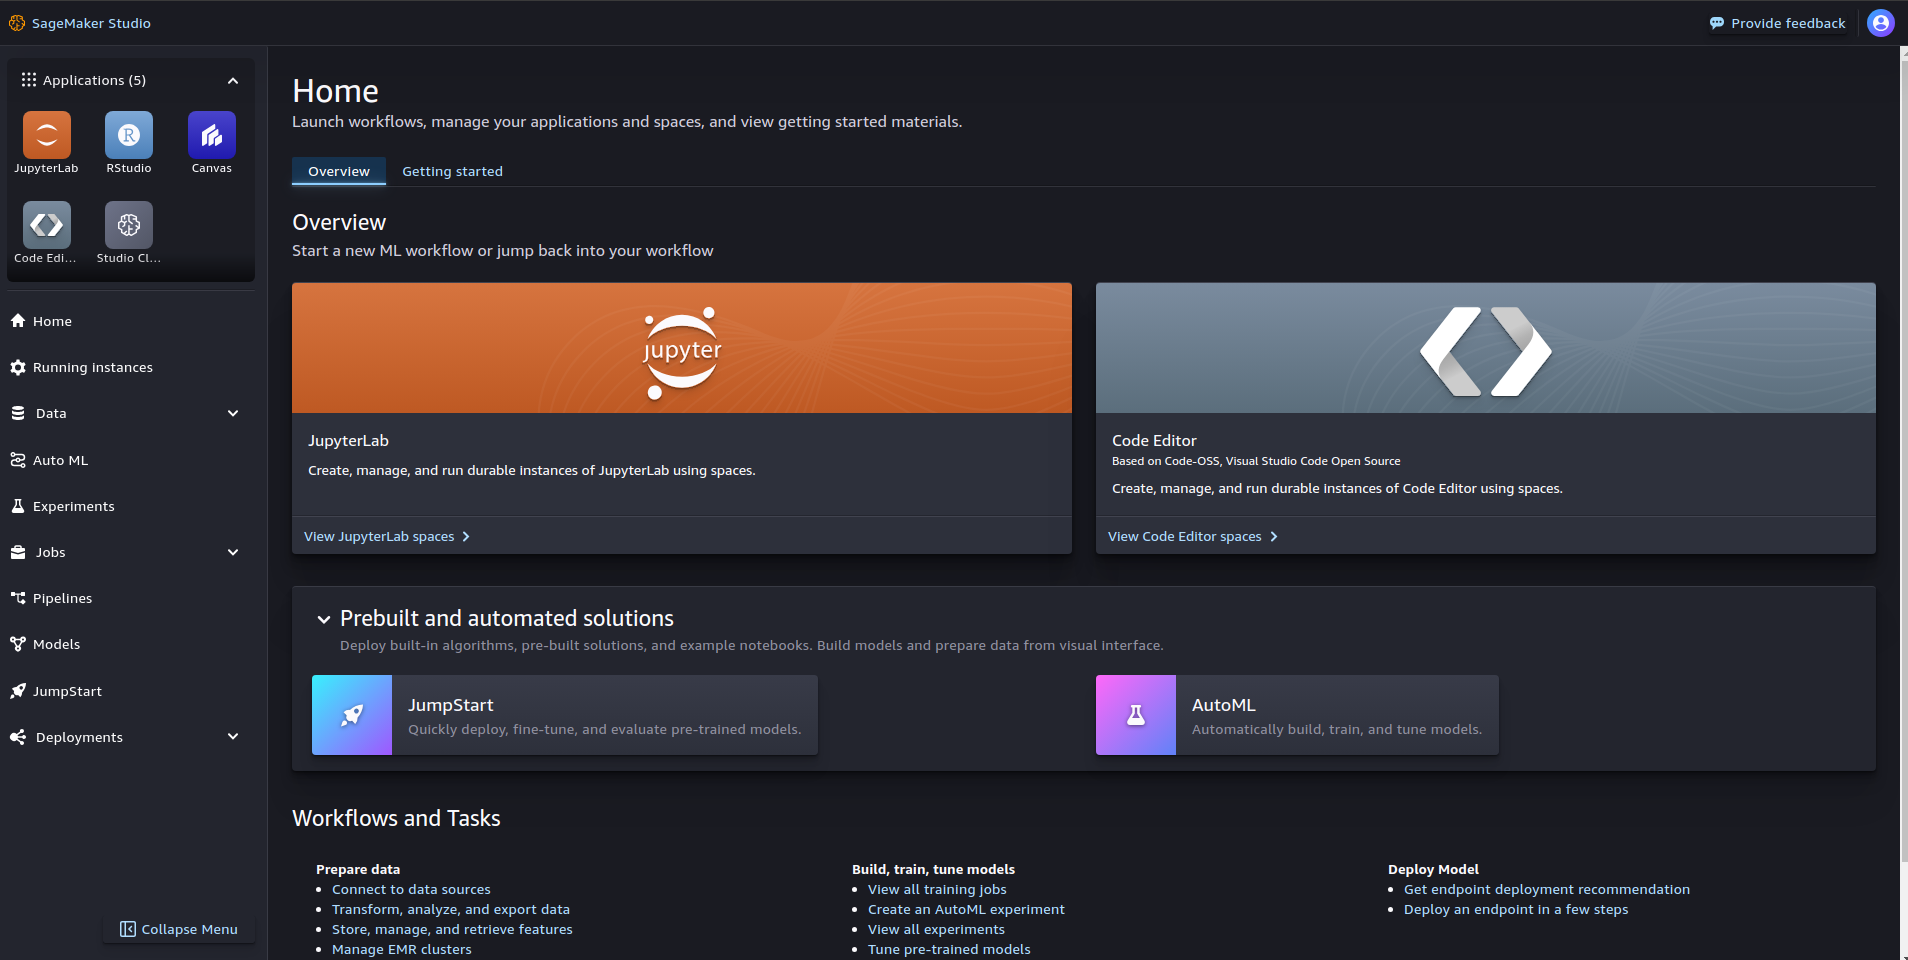Switch to the Getting started tab
Viewport: 1908px width, 960px height.
[452, 171]
